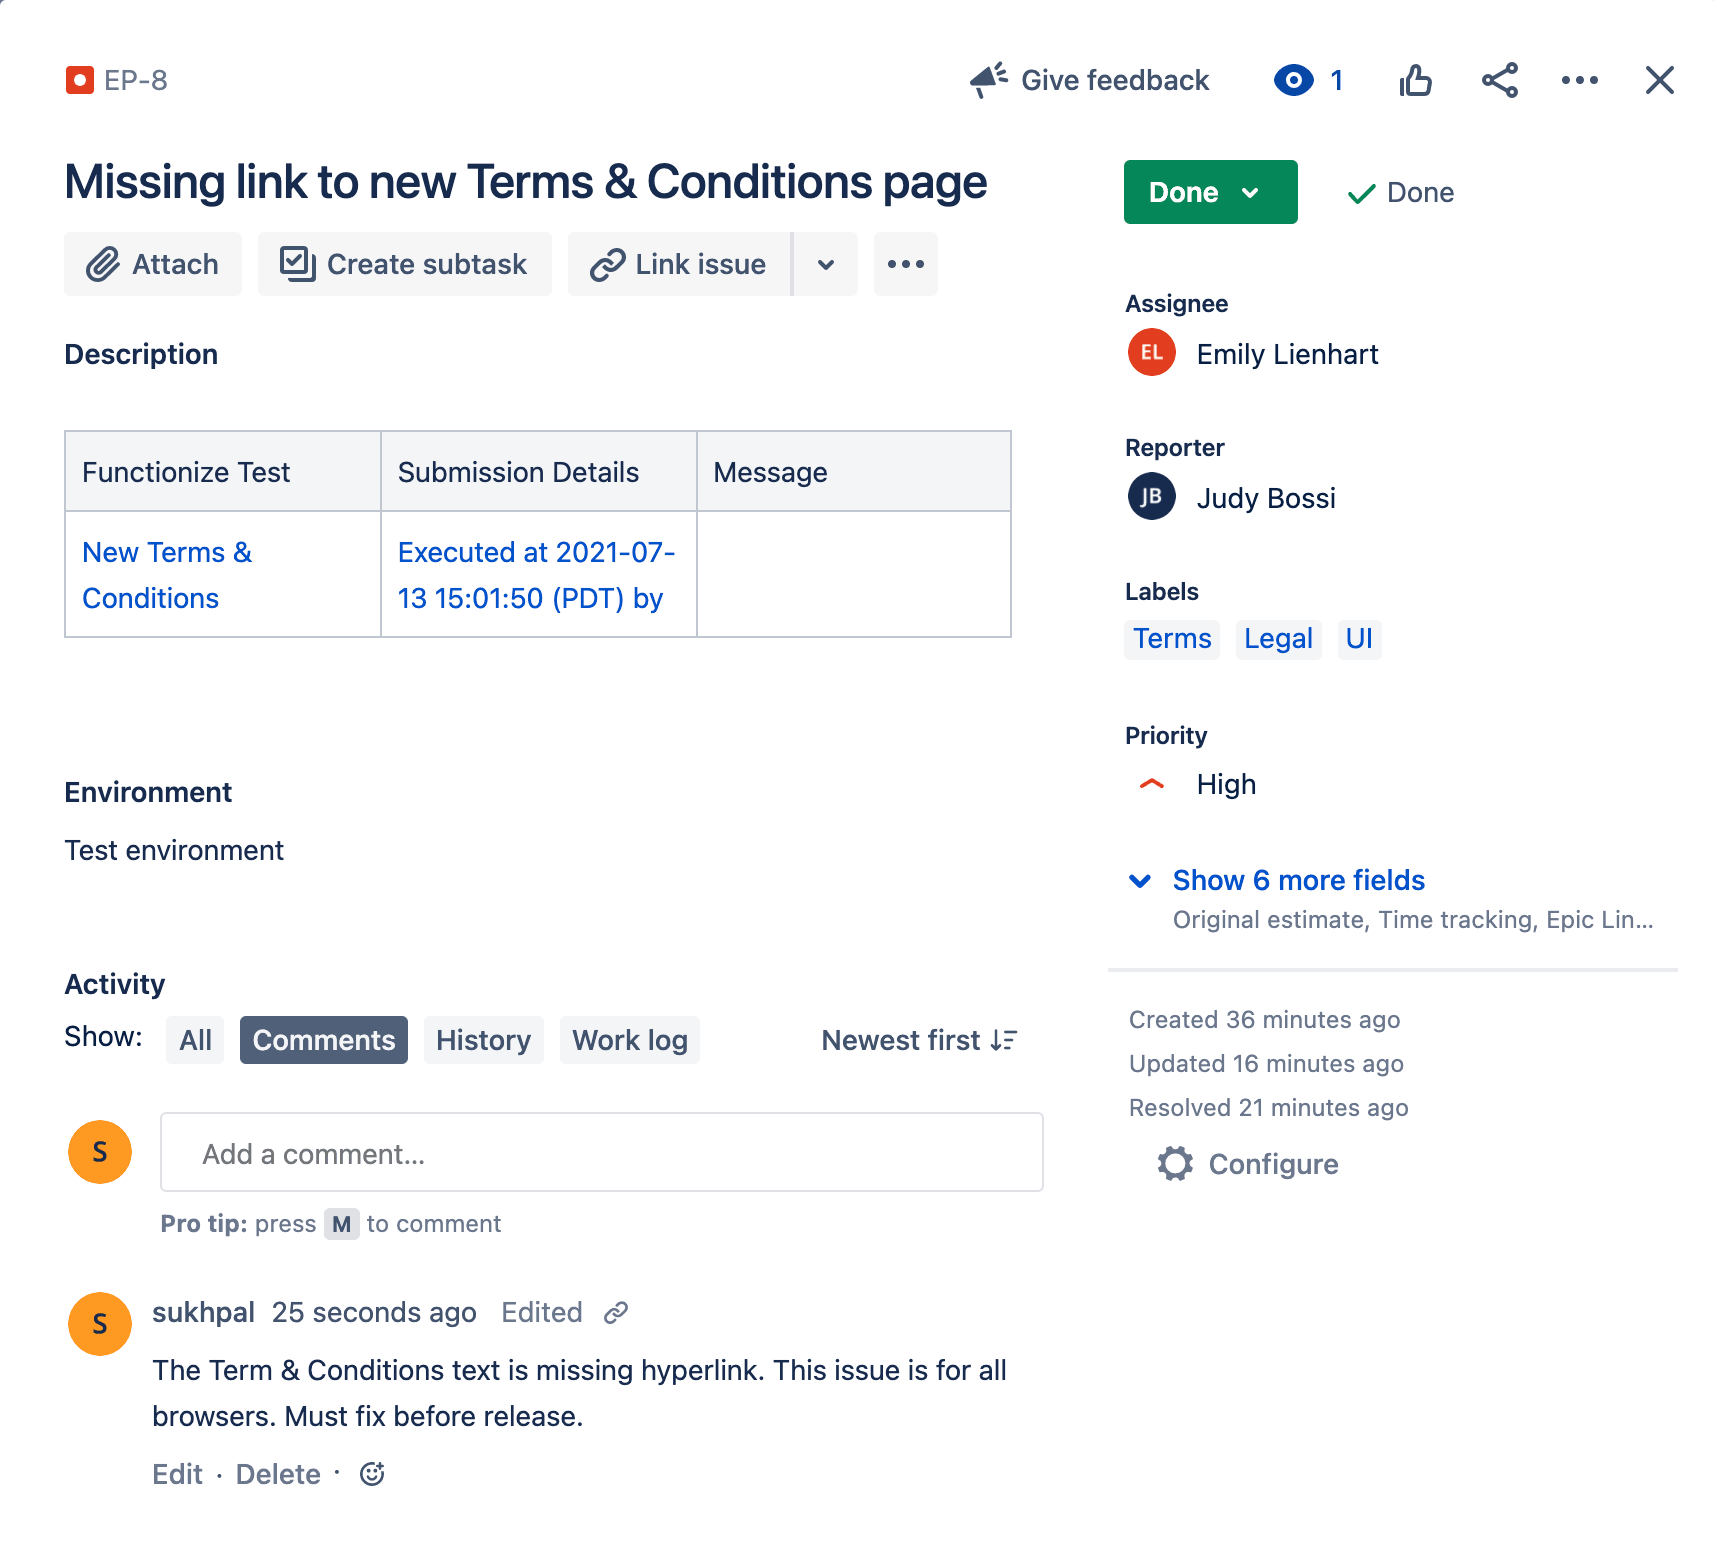Viewport: 1714px width, 1556px height.
Task: Open the share icon
Action: click(x=1499, y=80)
